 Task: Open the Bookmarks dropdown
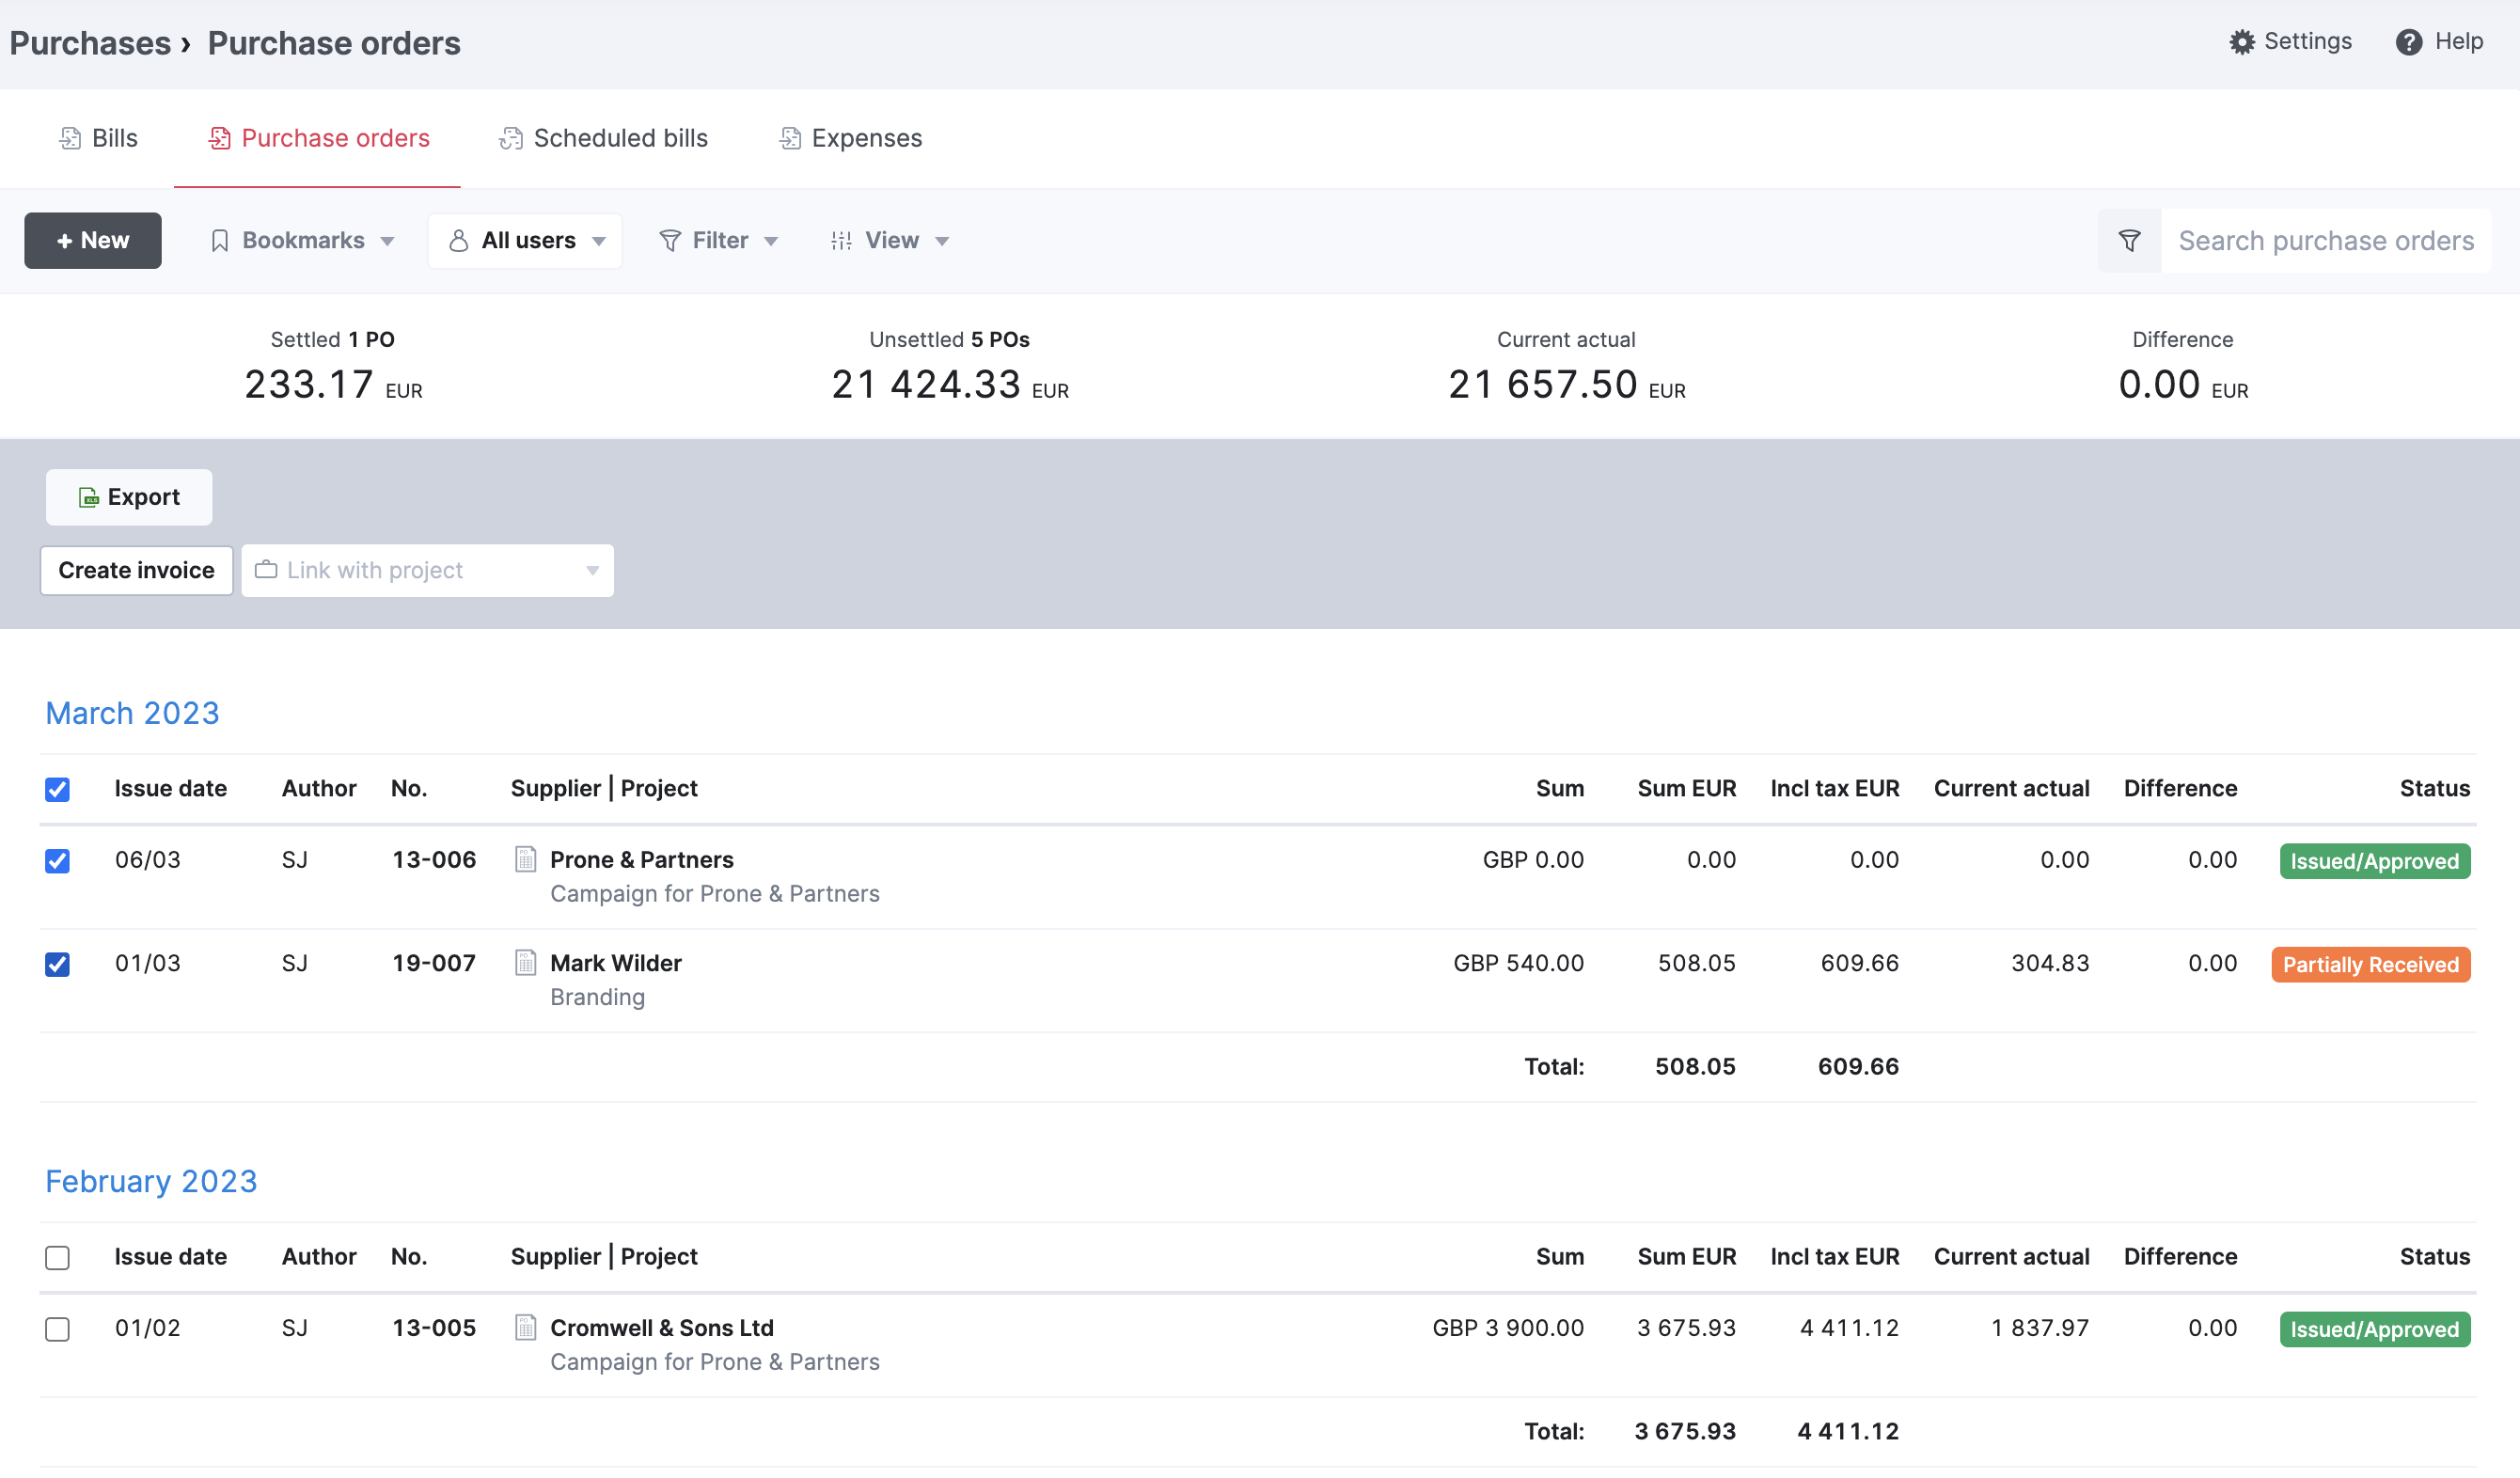[x=302, y=241]
